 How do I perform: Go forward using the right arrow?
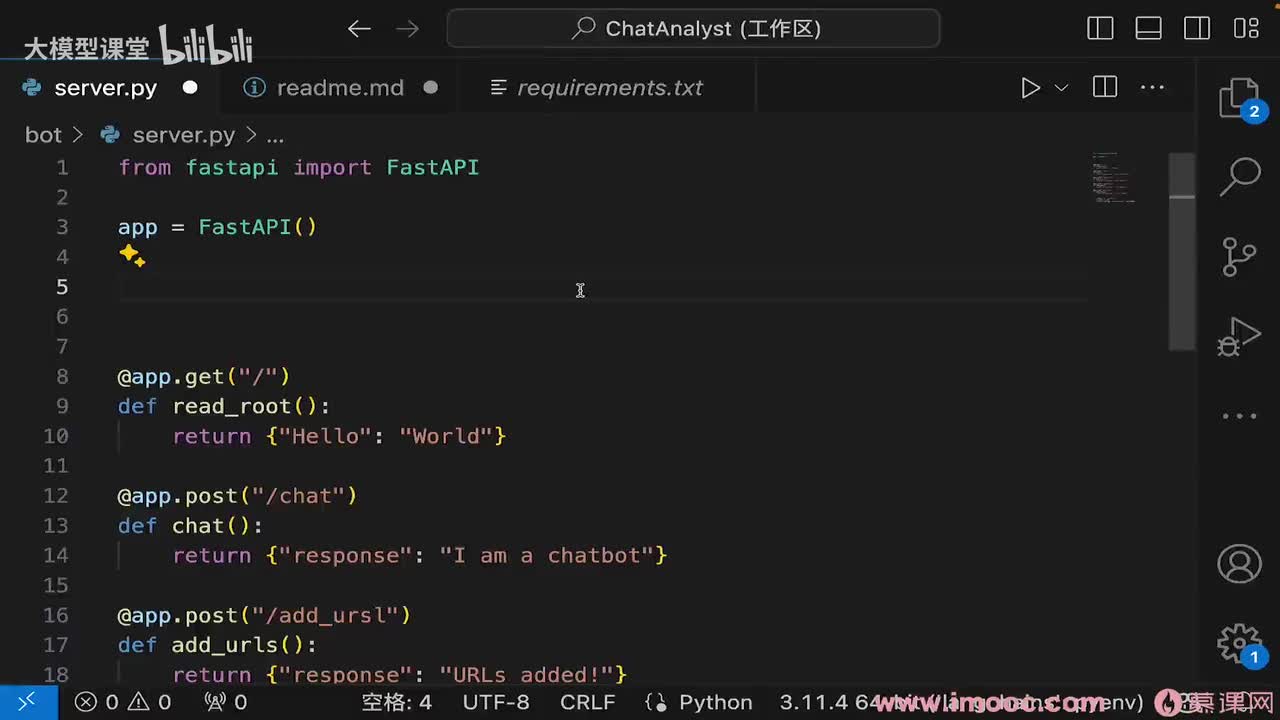click(x=407, y=29)
